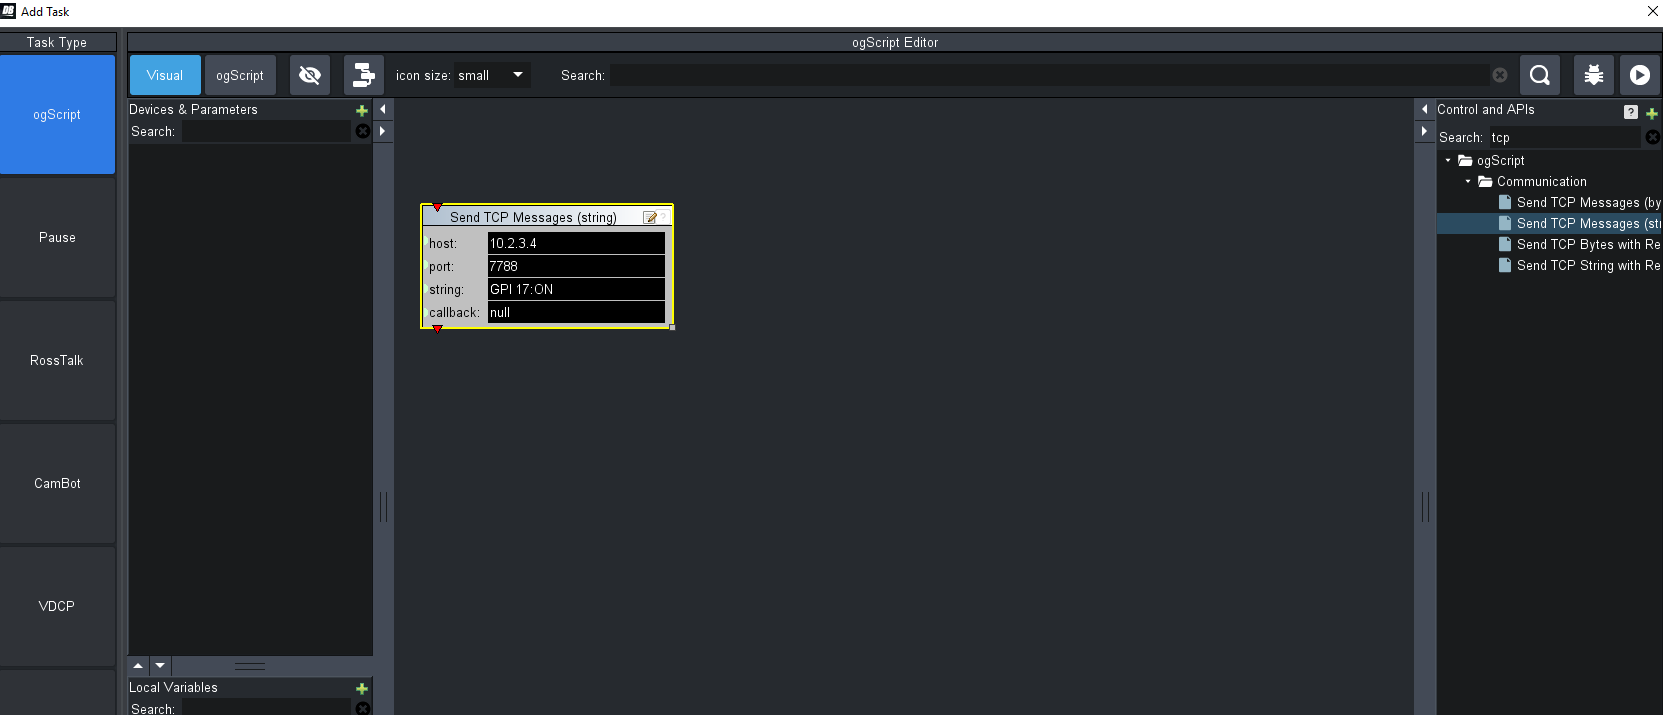Collapse Control and APIs panel using left arrow
Image resolution: width=1663 pixels, height=715 pixels.
coord(1425,109)
